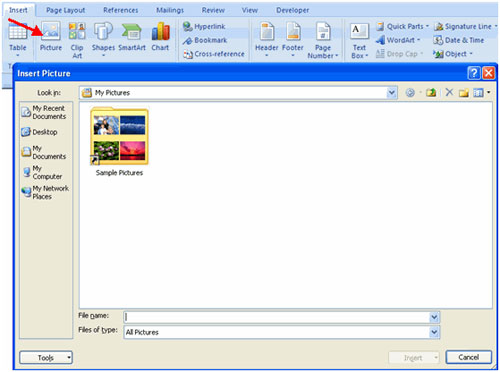Jump to Desktop location
Viewport: 500px width, 372px height.
click(x=40, y=132)
